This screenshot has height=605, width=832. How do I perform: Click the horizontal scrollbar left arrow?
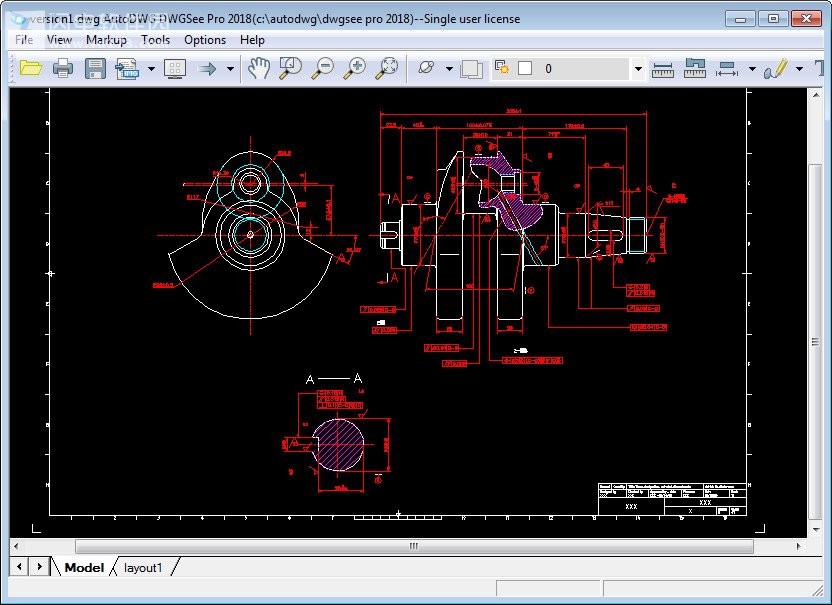(x=16, y=546)
